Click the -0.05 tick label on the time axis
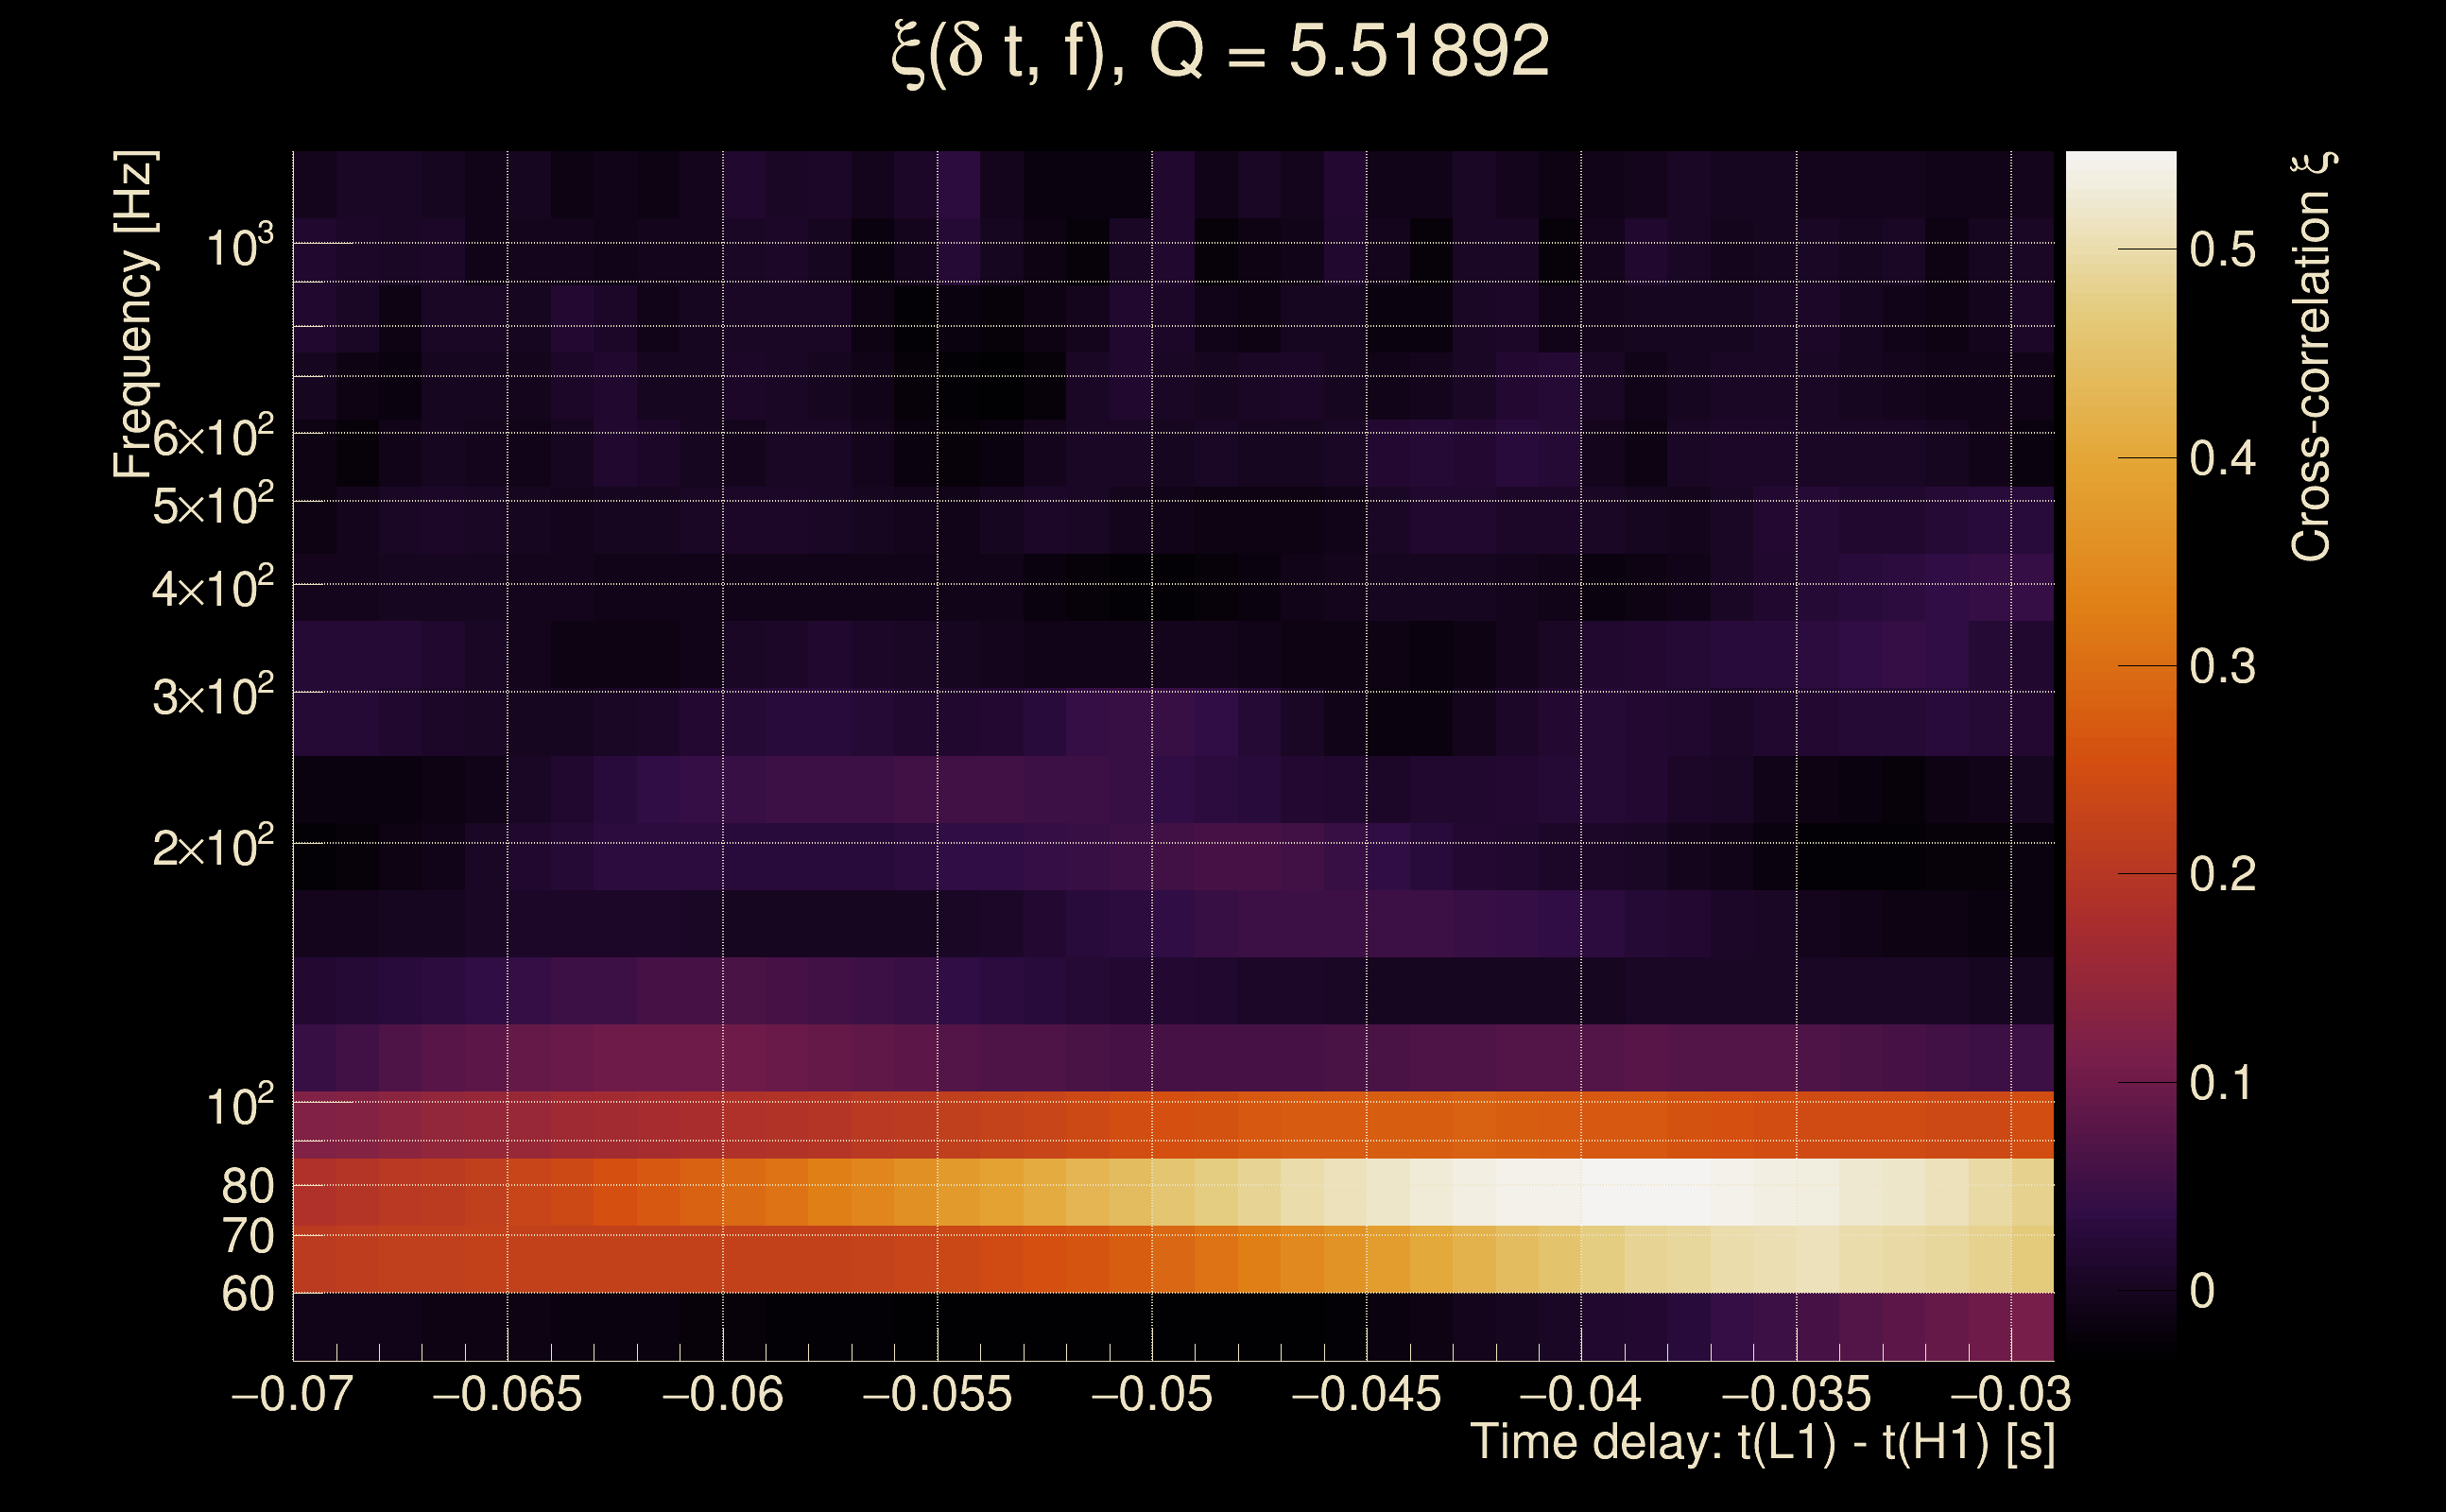 click(x=1151, y=1394)
